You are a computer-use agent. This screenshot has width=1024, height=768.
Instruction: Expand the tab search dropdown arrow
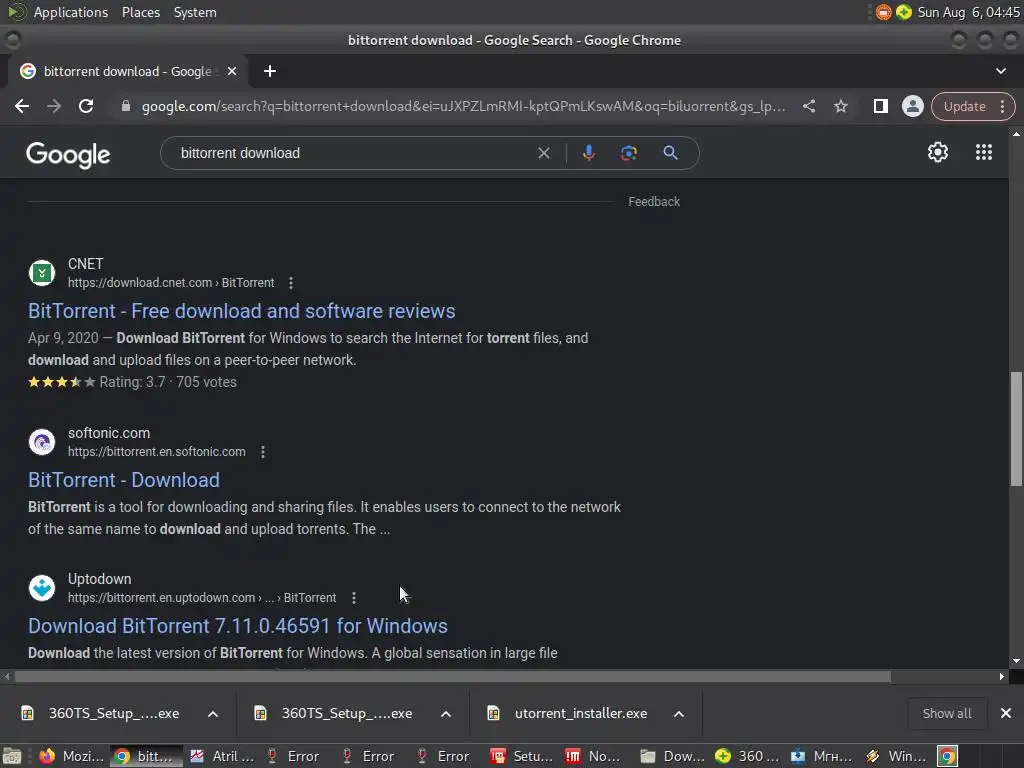[x=1000, y=71]
